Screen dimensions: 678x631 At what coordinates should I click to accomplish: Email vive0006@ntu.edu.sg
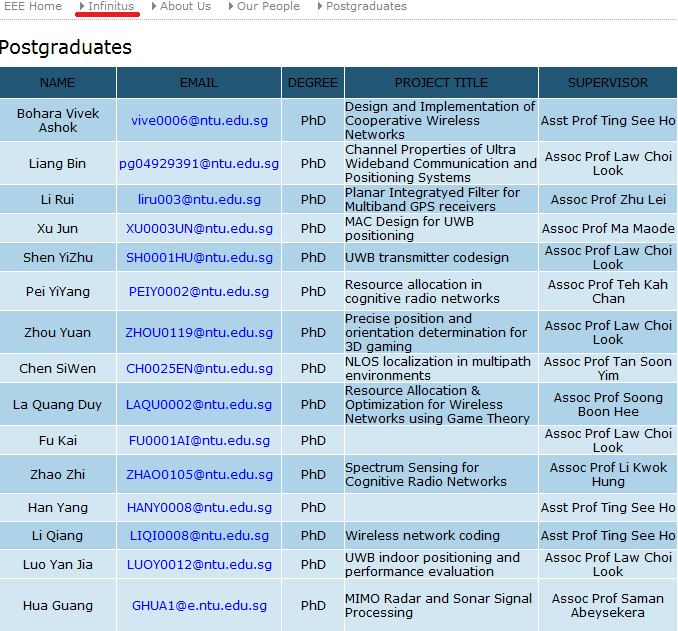coord(199,121)
